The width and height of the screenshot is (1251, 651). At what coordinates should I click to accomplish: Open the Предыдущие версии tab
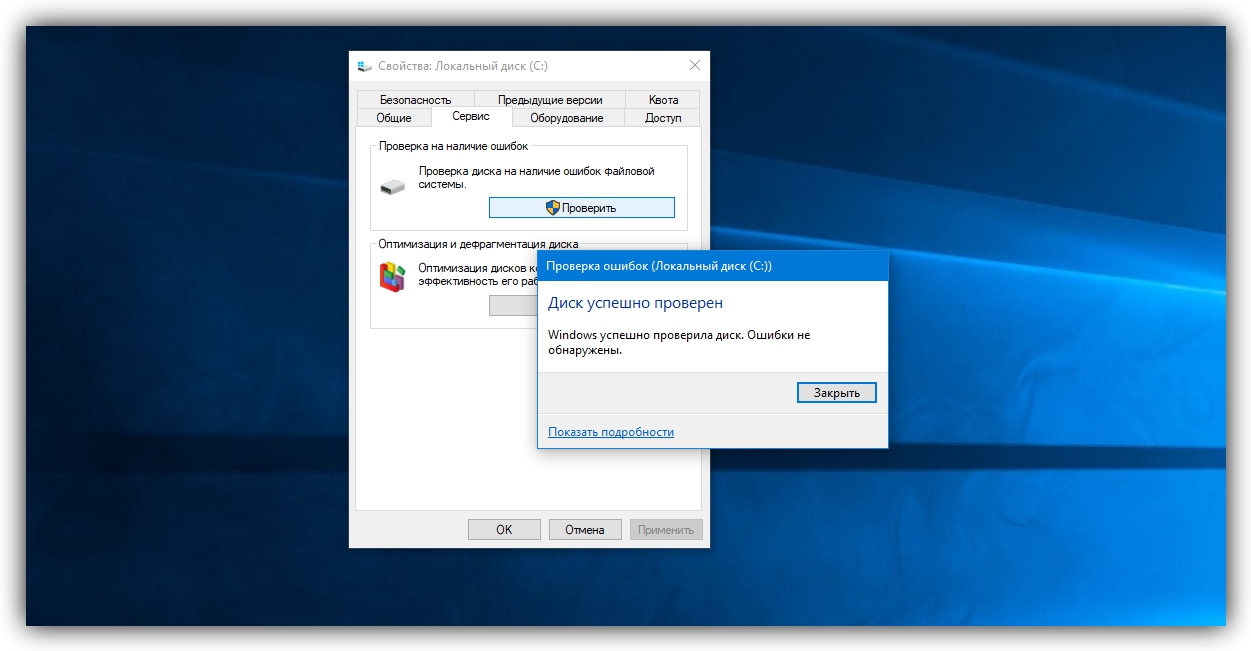pos(550,99)
